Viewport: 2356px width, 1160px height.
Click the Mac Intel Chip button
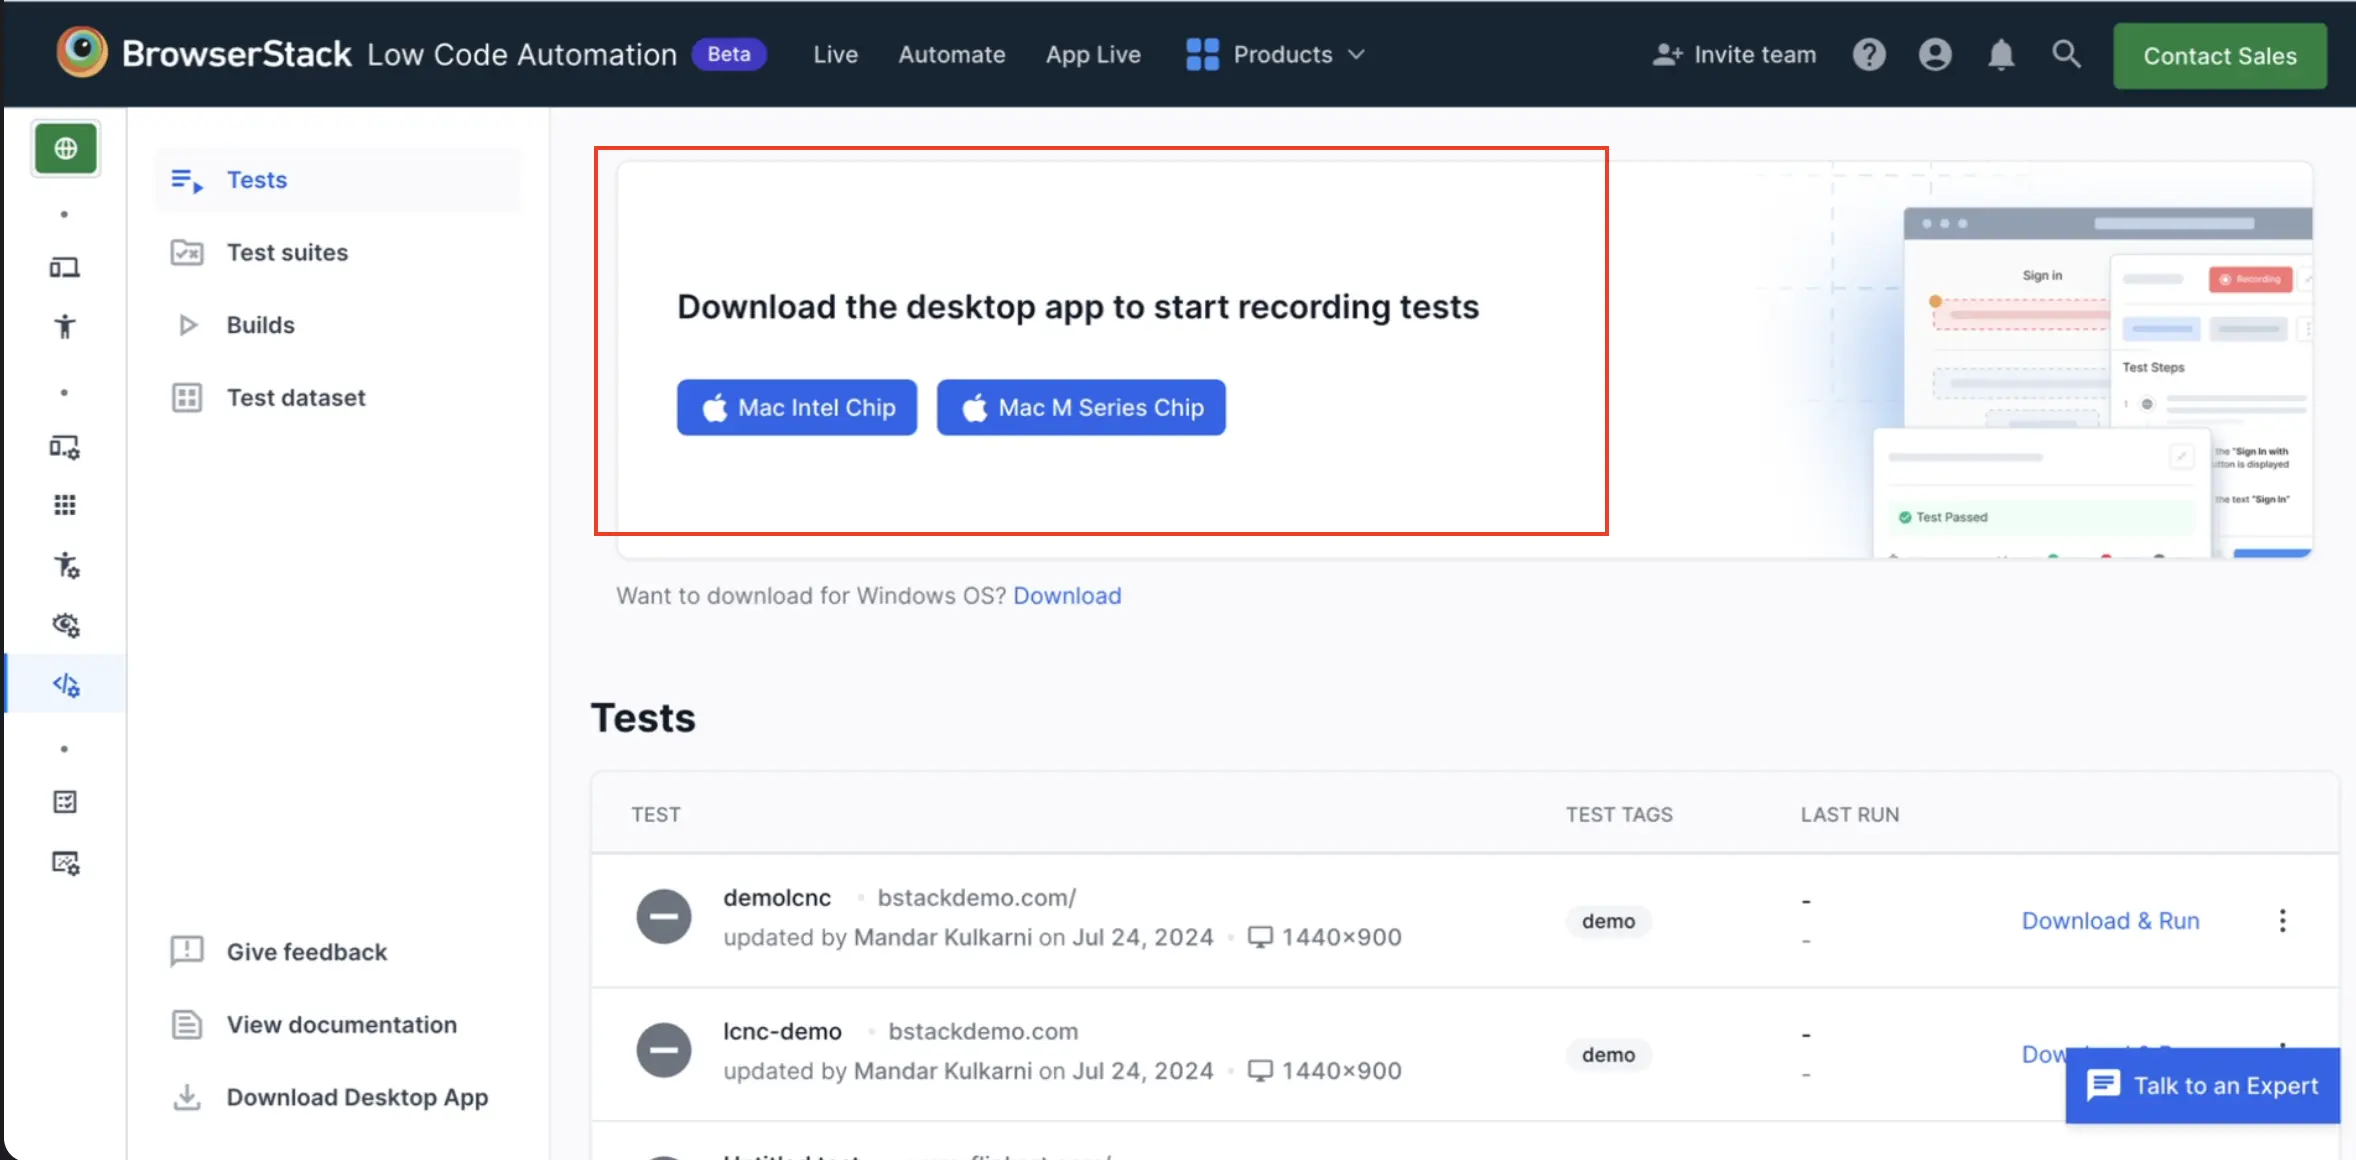(797, 408)
